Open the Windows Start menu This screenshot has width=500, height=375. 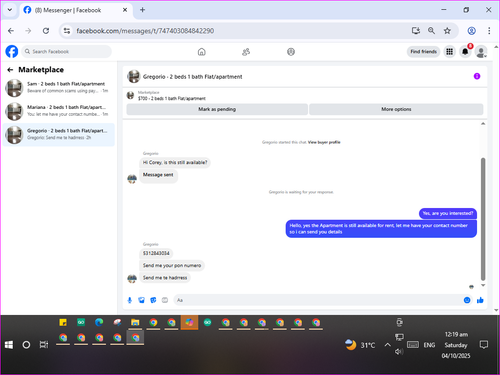pos(9,345)
